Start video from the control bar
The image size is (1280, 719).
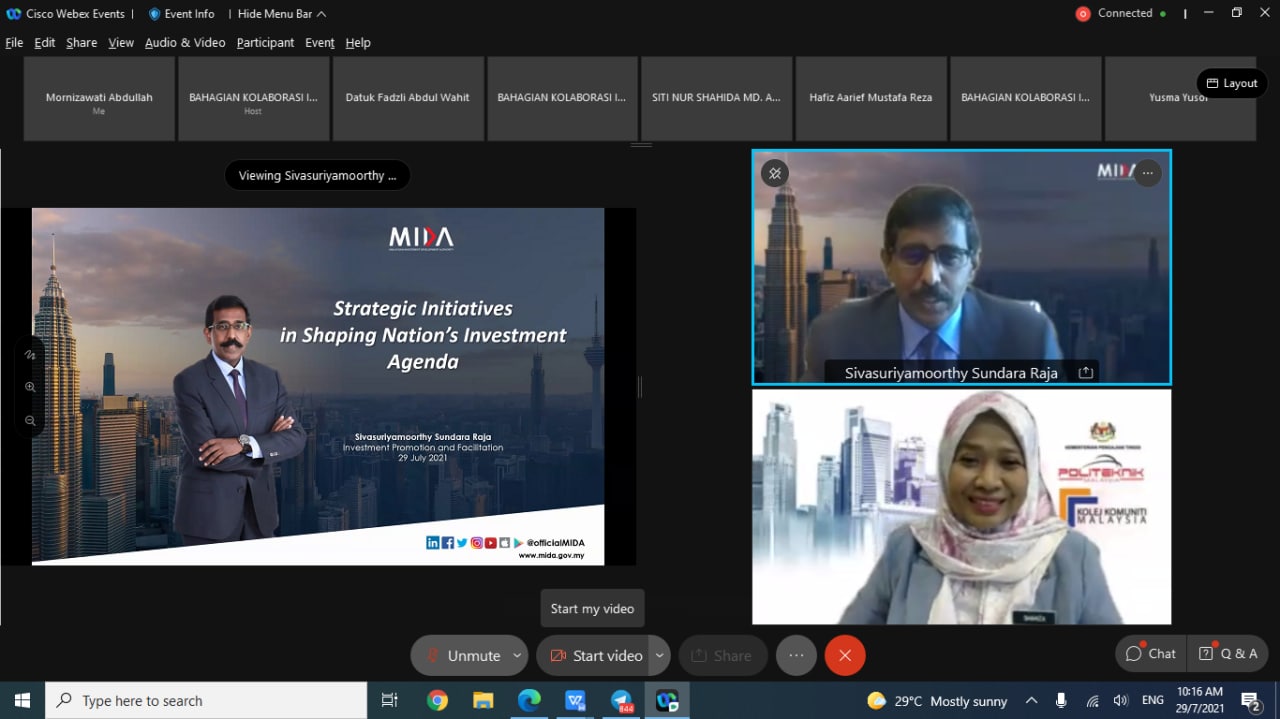point(595,656)
